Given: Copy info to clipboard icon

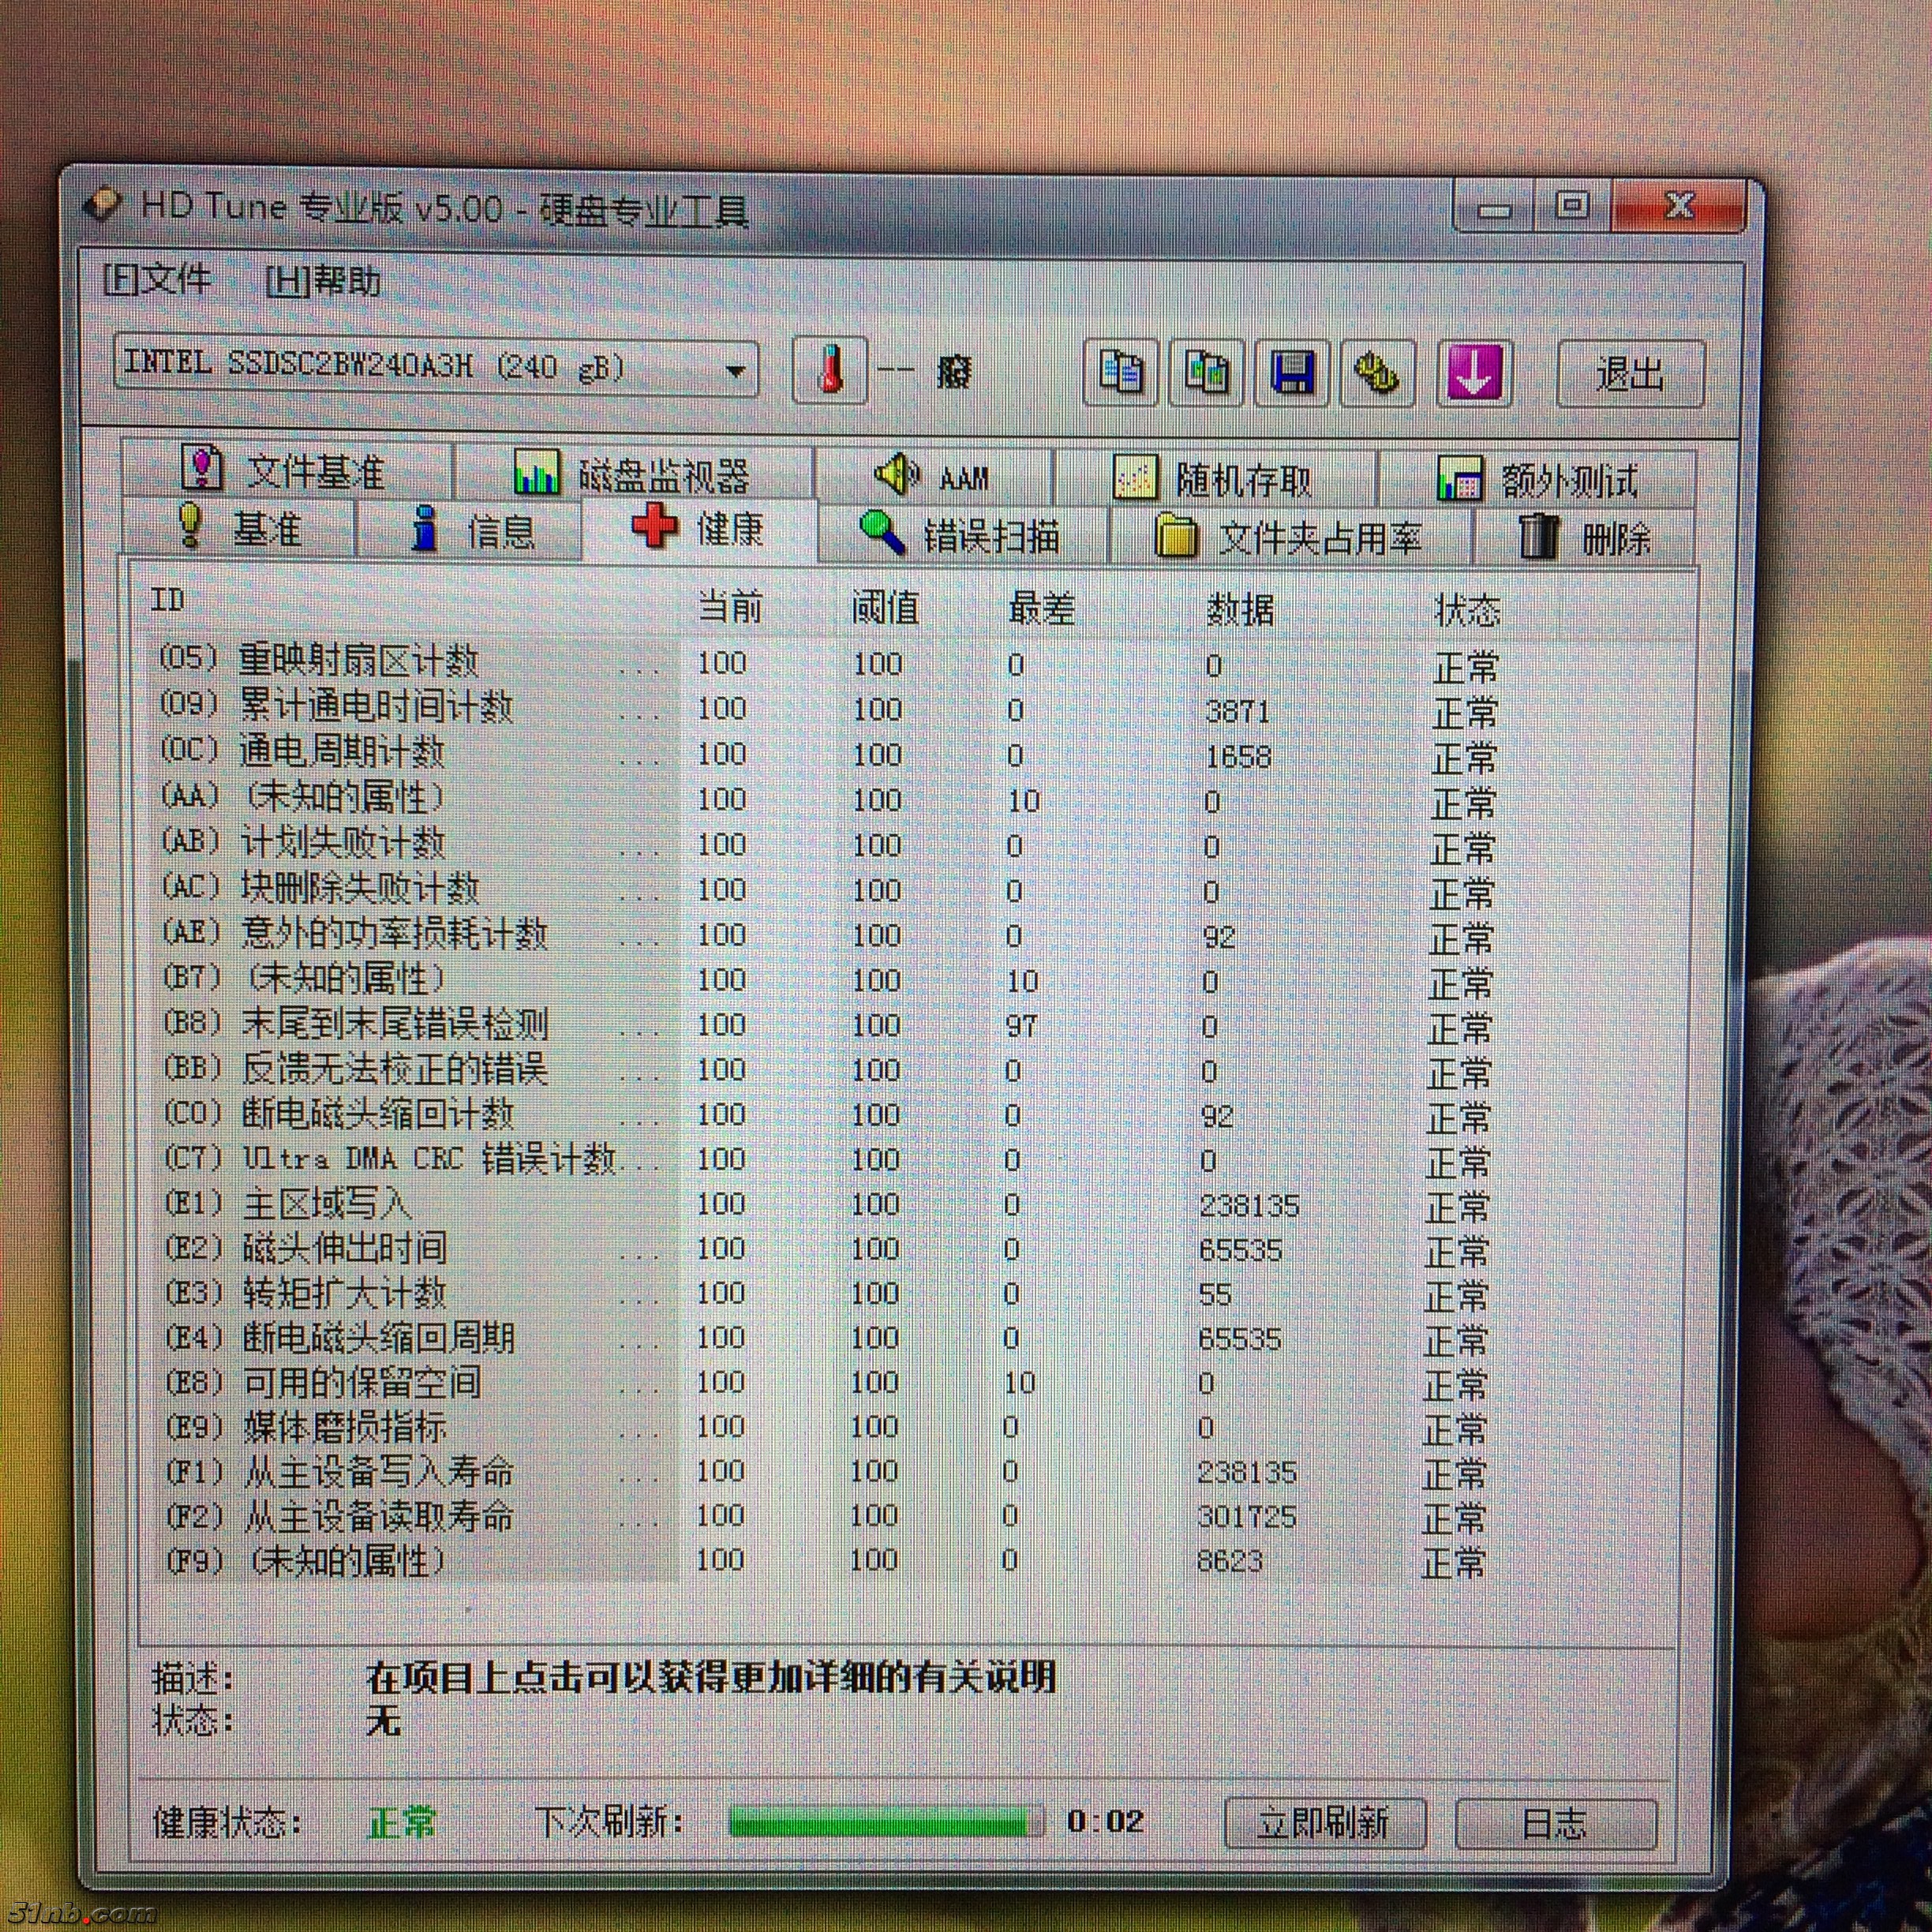Looking at the screenshot, I should [x=1121, y=373].
